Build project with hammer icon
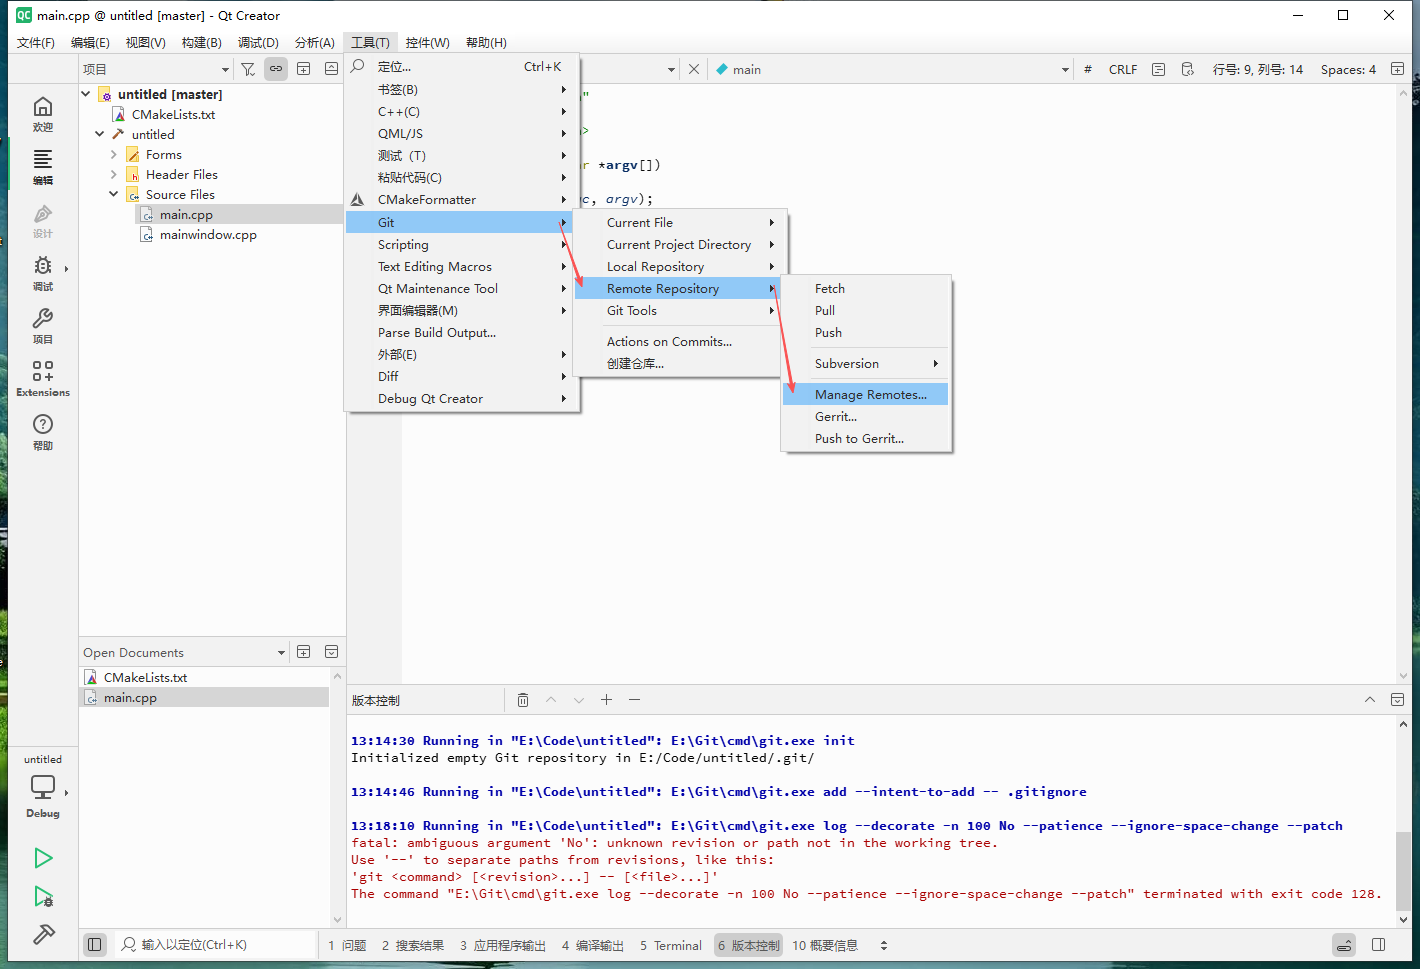 43,934
